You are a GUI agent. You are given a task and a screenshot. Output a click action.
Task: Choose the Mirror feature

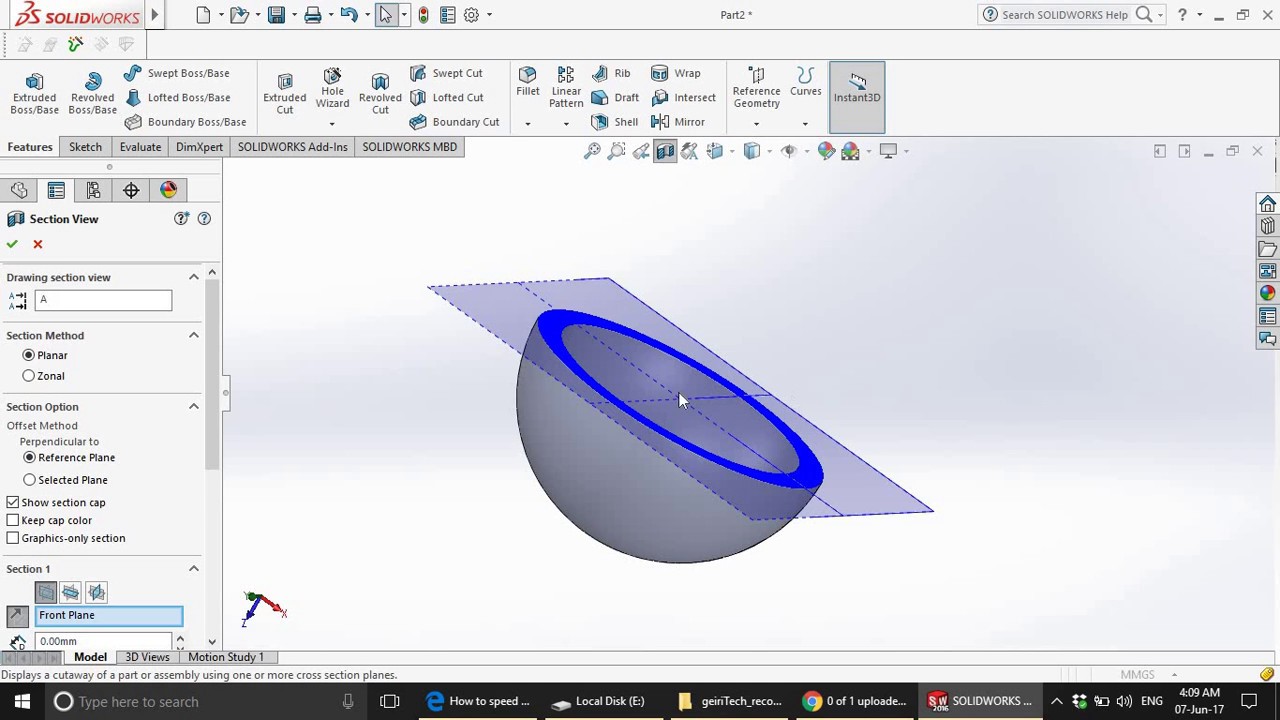click(x=678, y=122)
